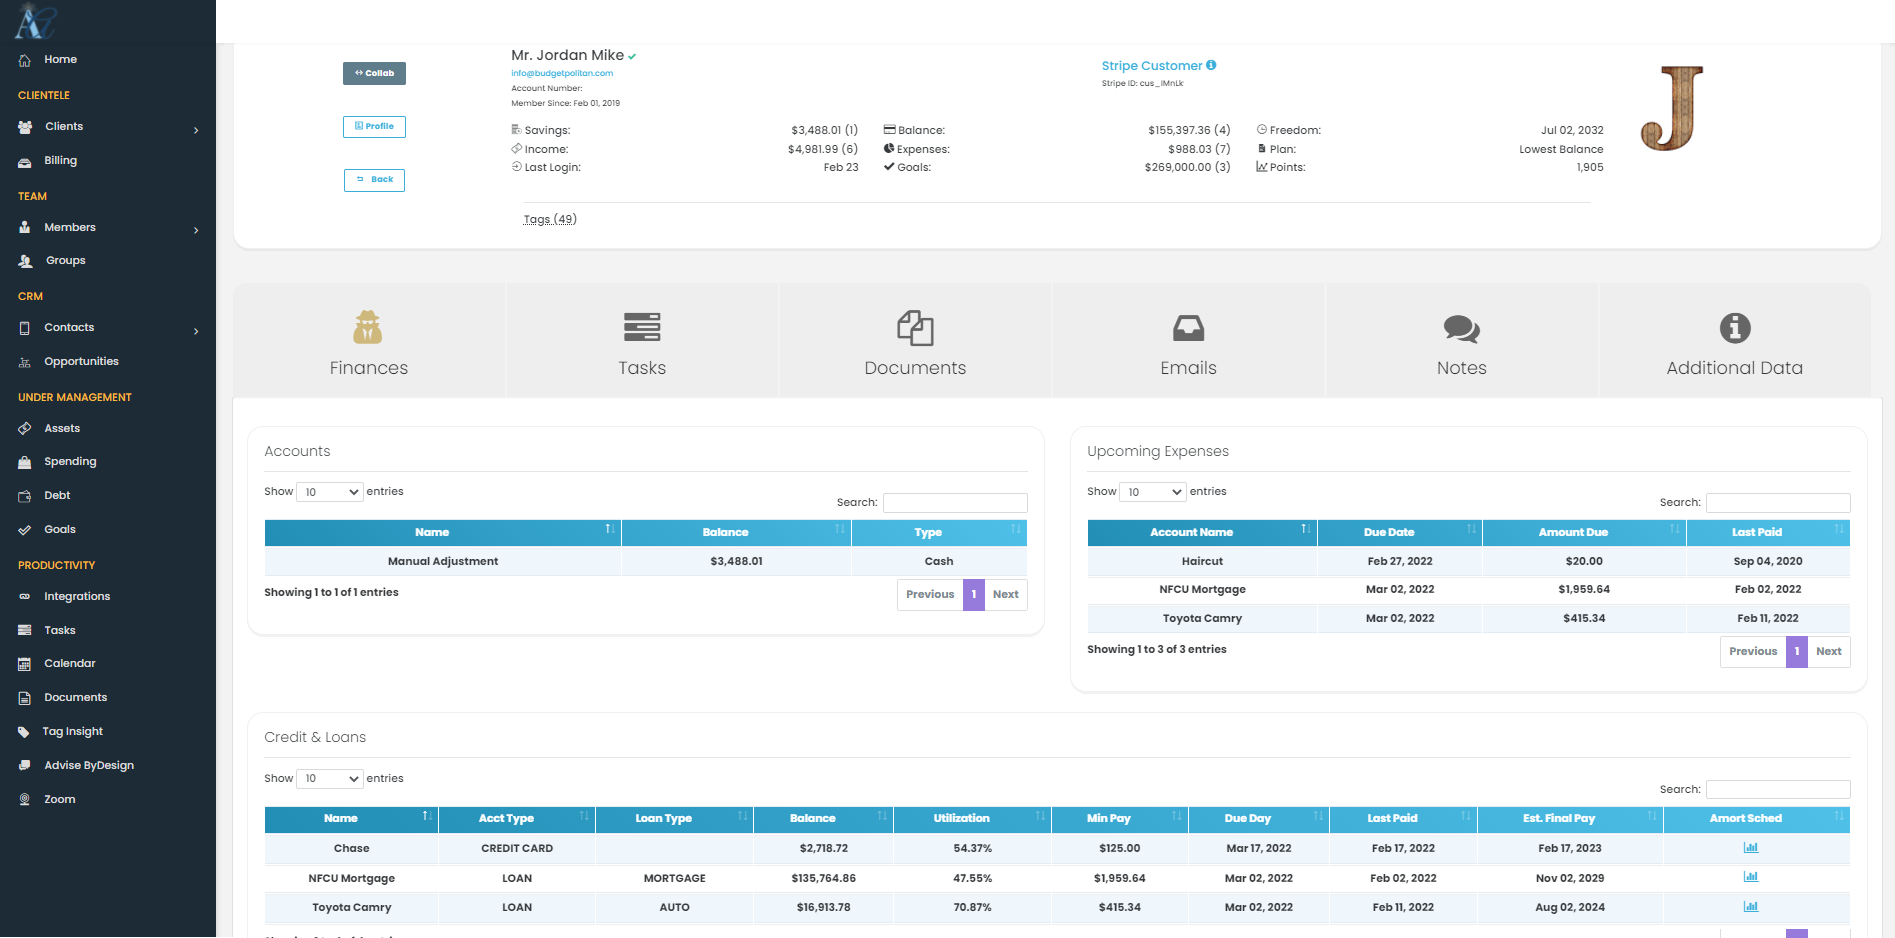Open Groups under Team
1895x938 pixels.
tap(65, 260)
